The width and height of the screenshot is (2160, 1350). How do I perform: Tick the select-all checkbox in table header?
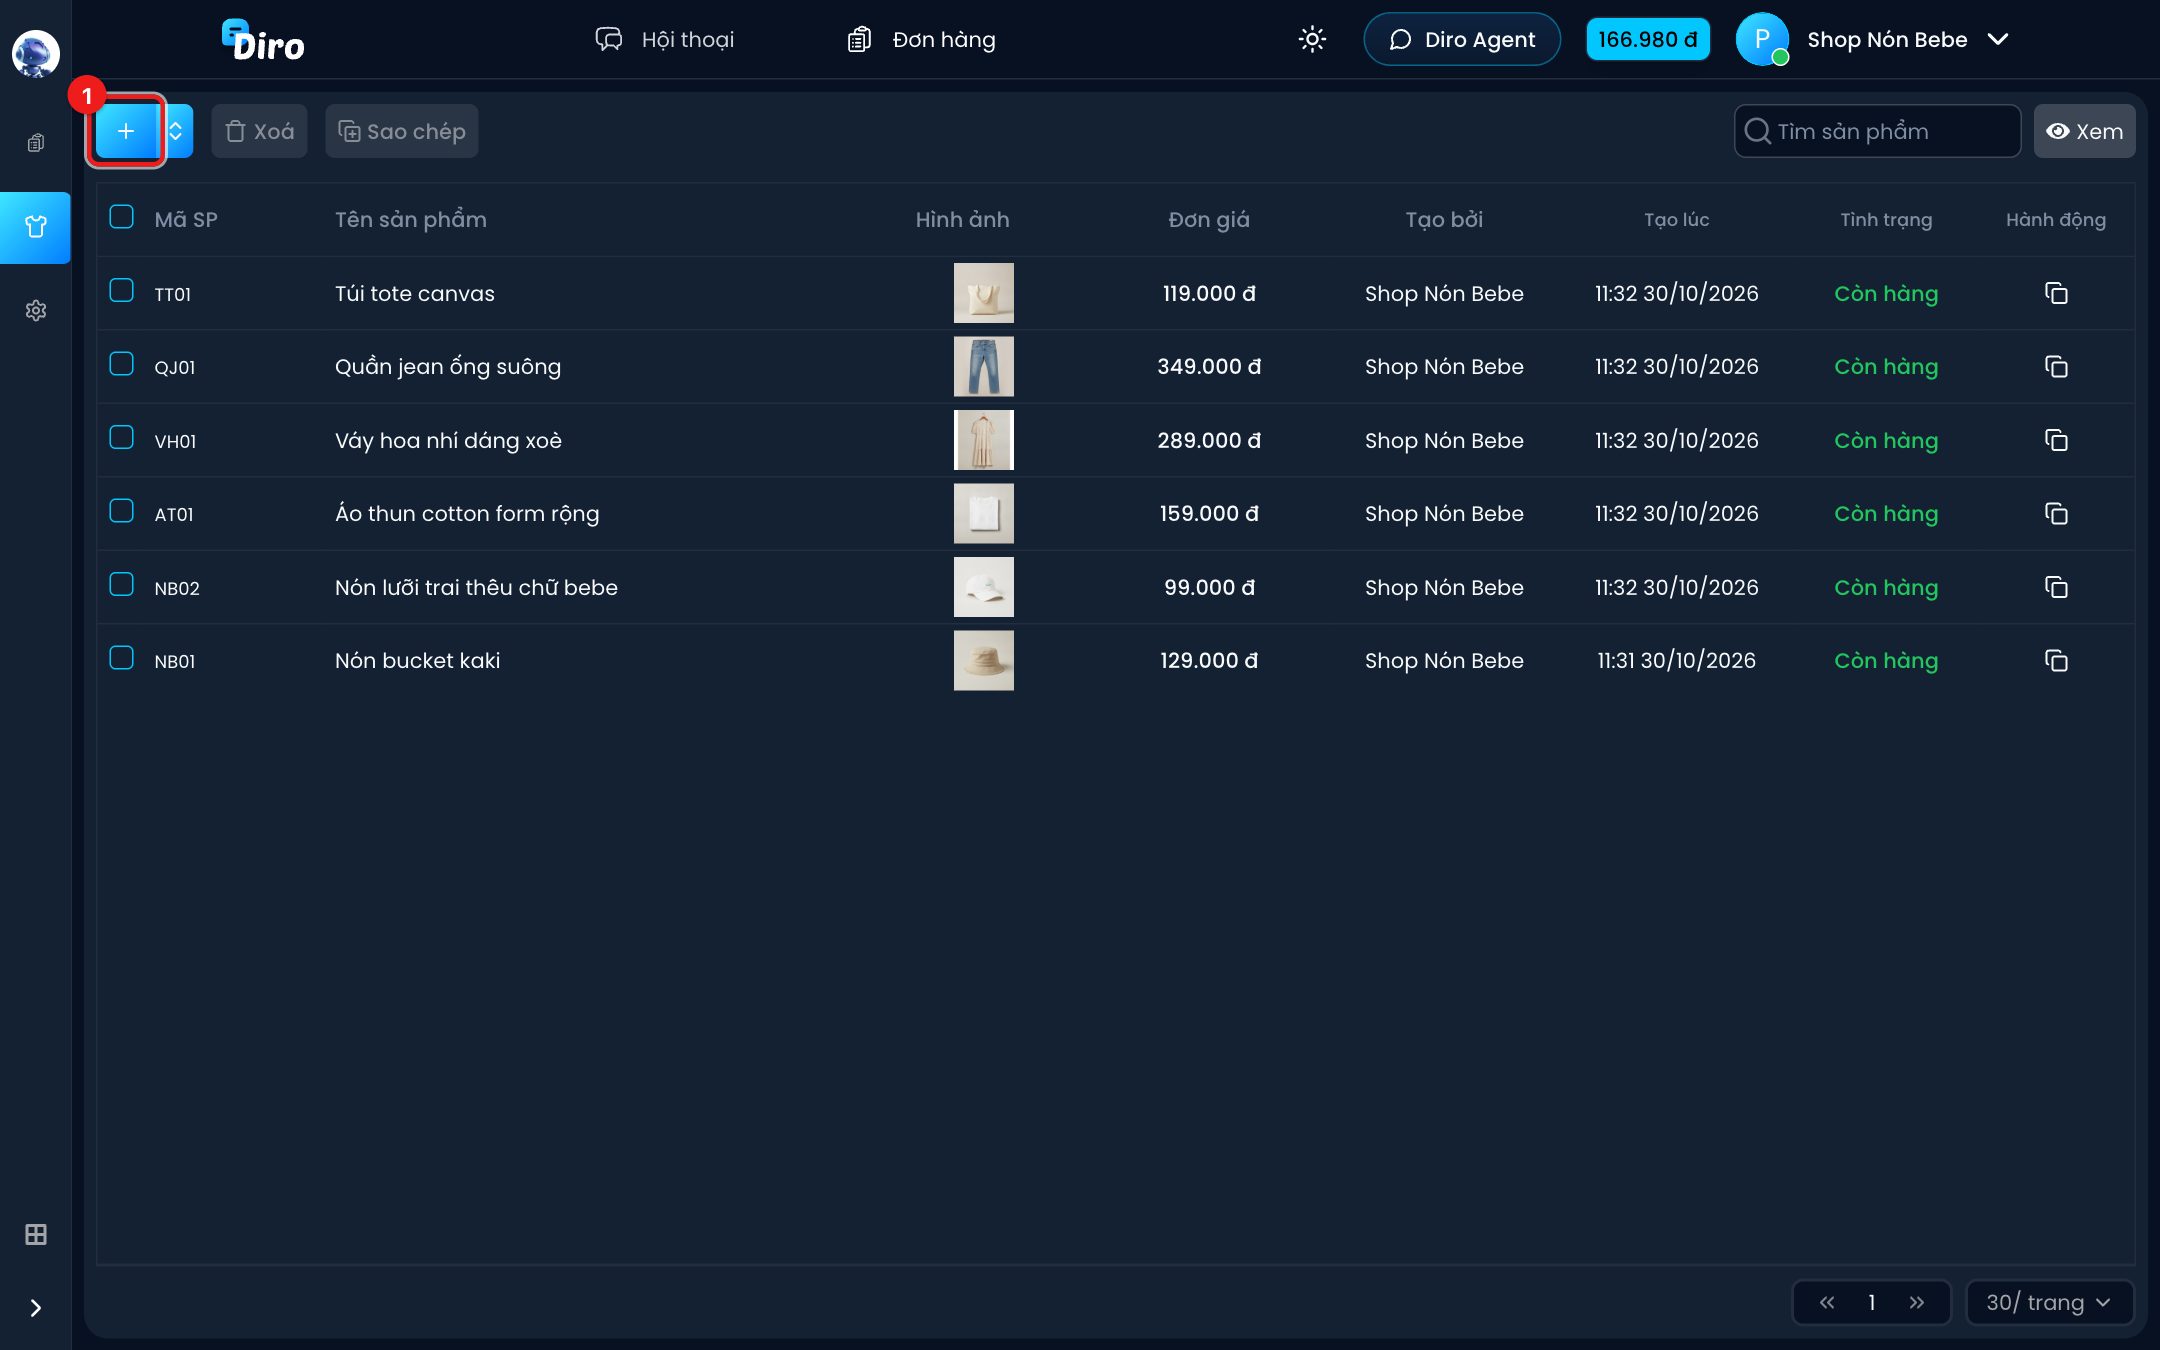click(121, 217)
